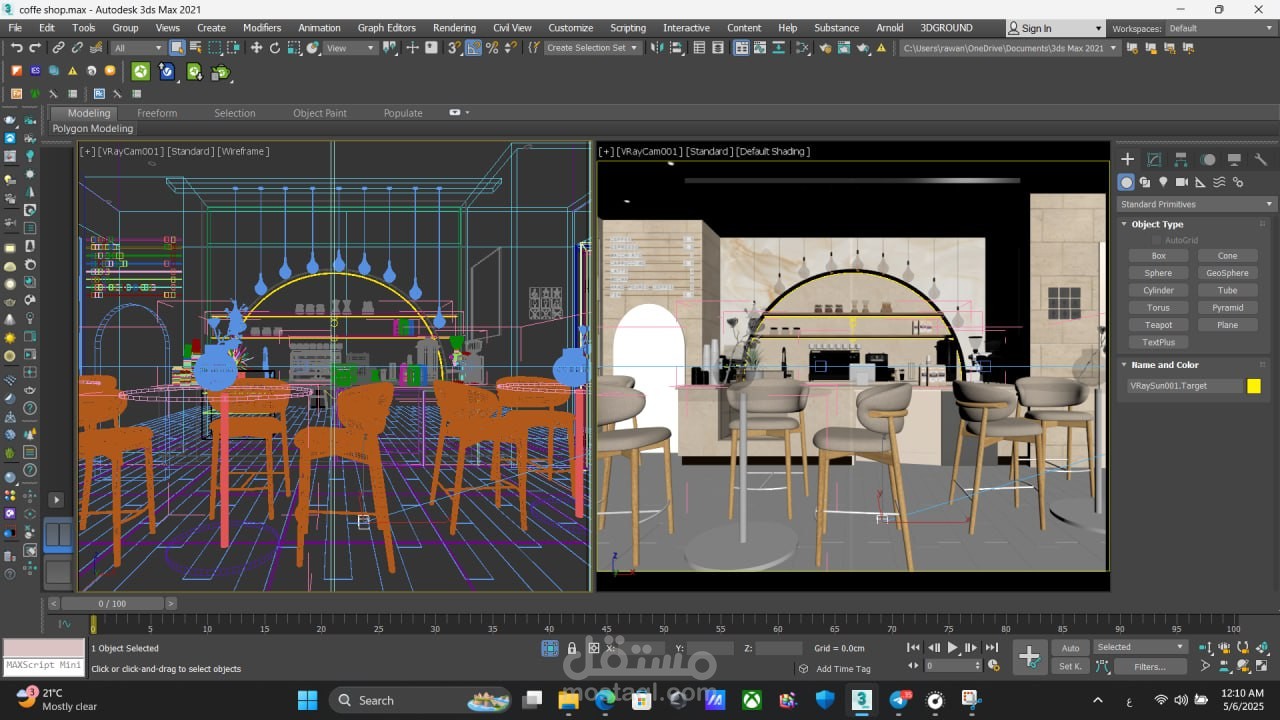Toggle the Angle Snap button
Screen dimensions: 1280x720
pos(473,48)
